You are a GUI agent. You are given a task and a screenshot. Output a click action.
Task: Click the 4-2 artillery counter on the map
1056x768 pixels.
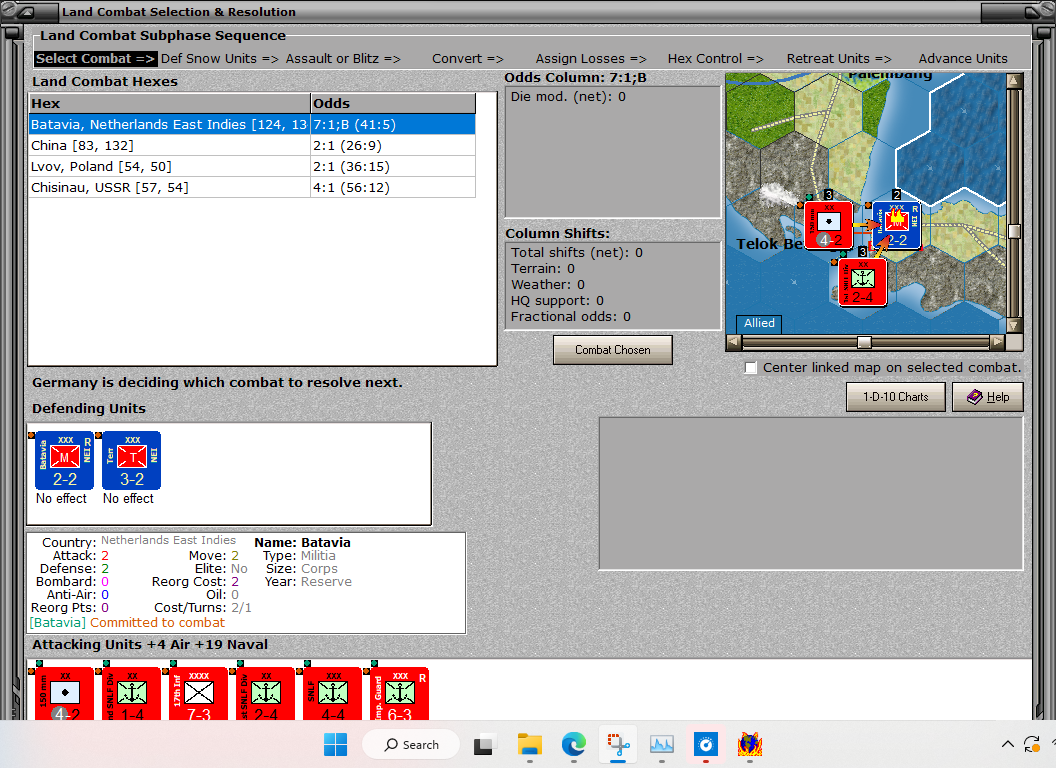pos(828,225)
